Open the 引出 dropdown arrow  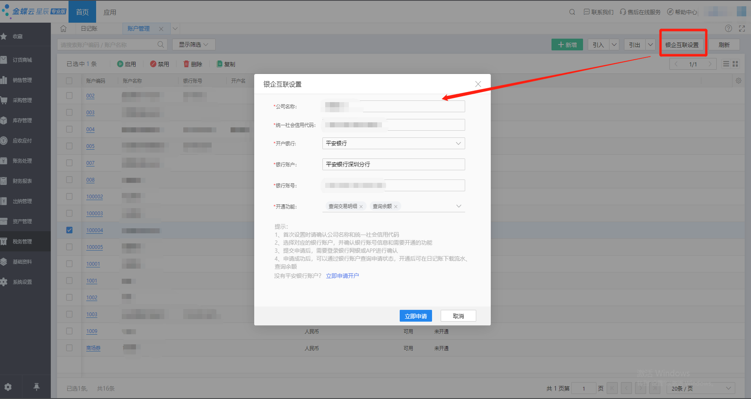(x=650, y=45)
